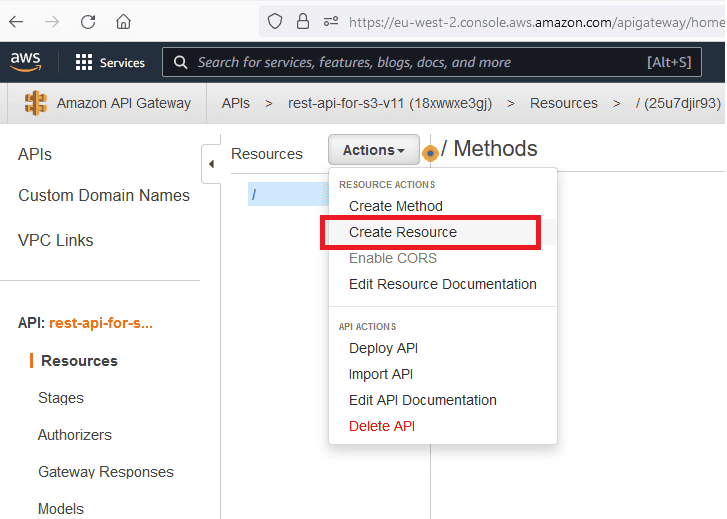727x519 pixels.
Task: Select Create Method from menu
Action: [395, 206]
